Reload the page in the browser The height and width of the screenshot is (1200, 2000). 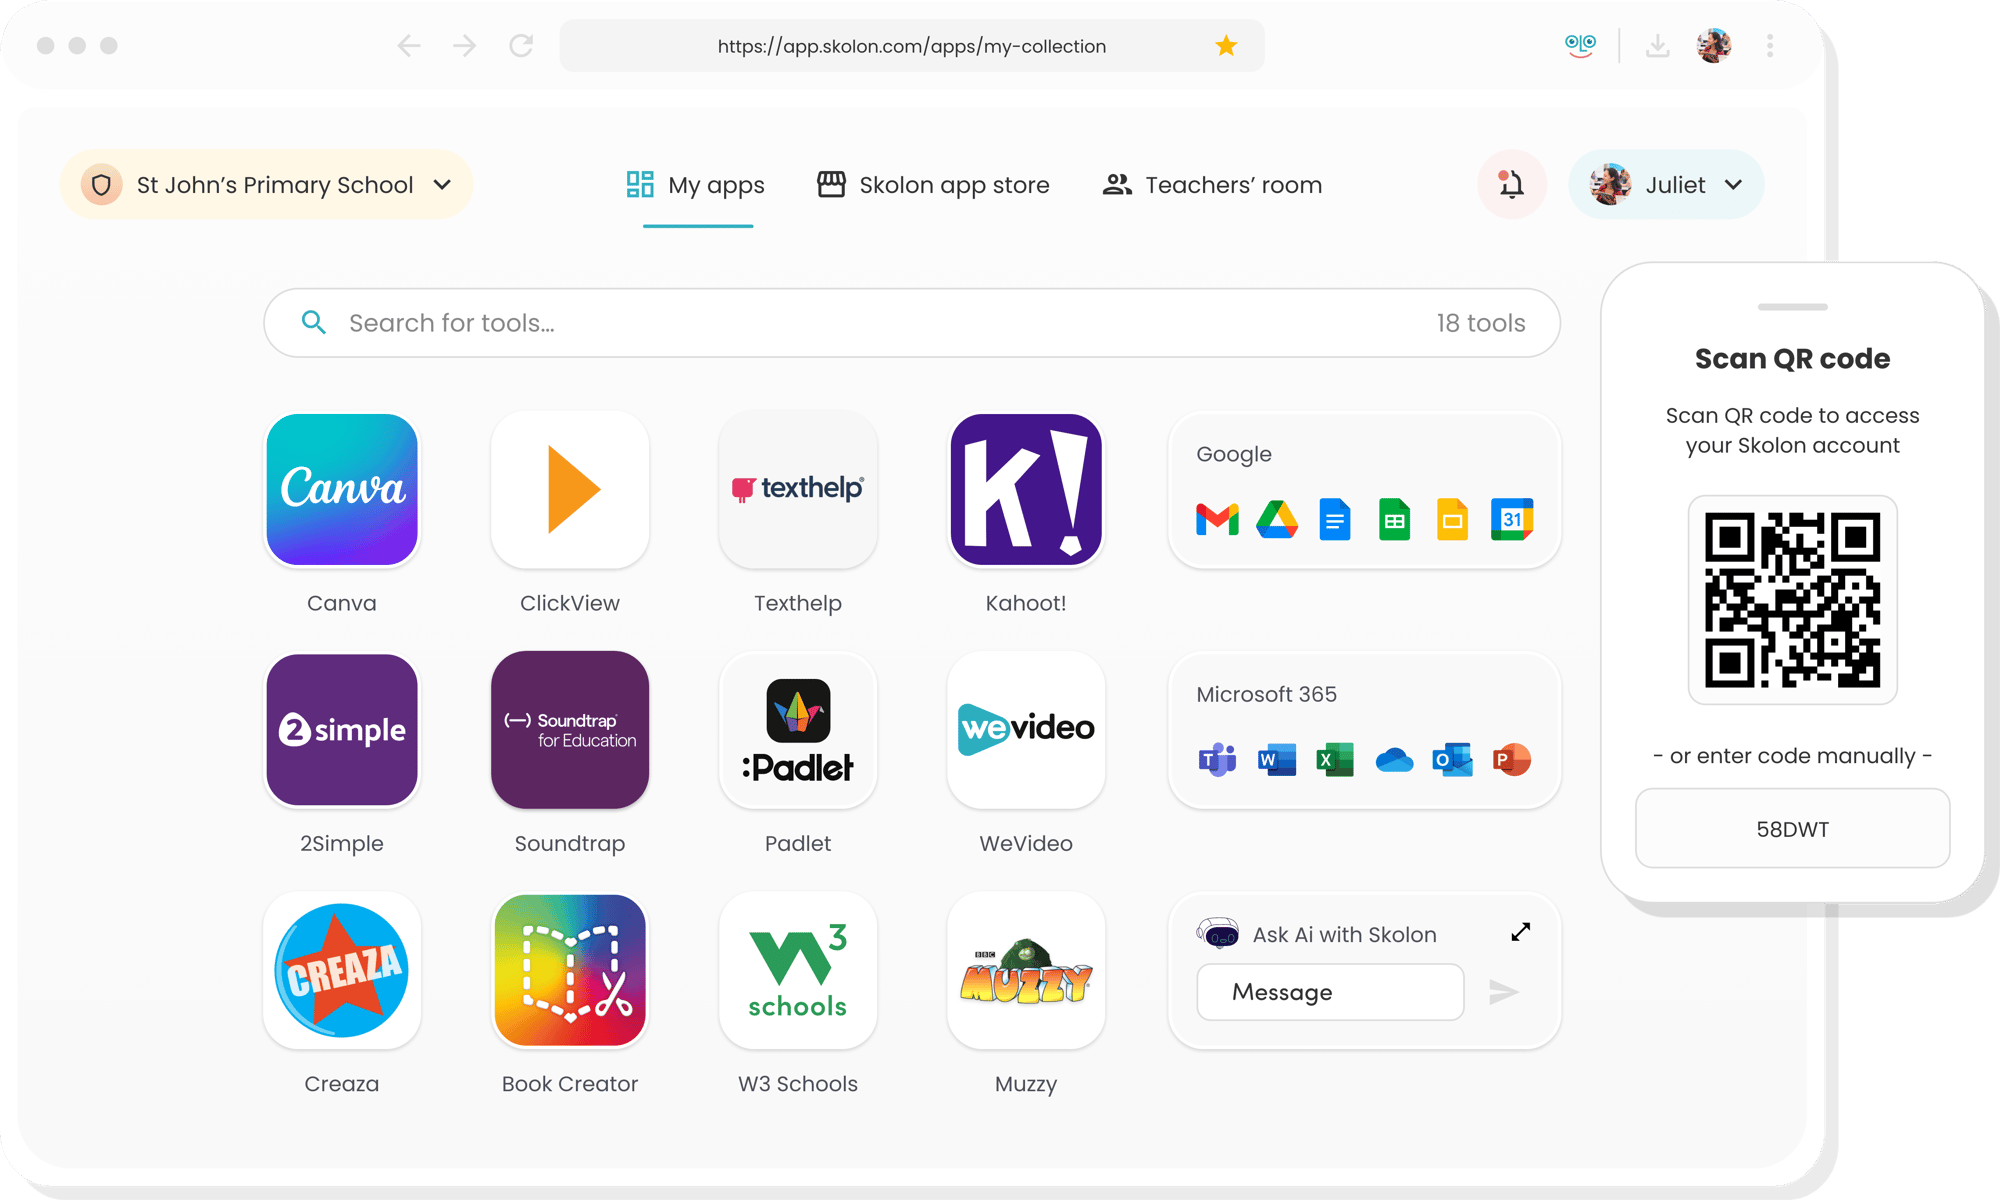pos(521,45)
